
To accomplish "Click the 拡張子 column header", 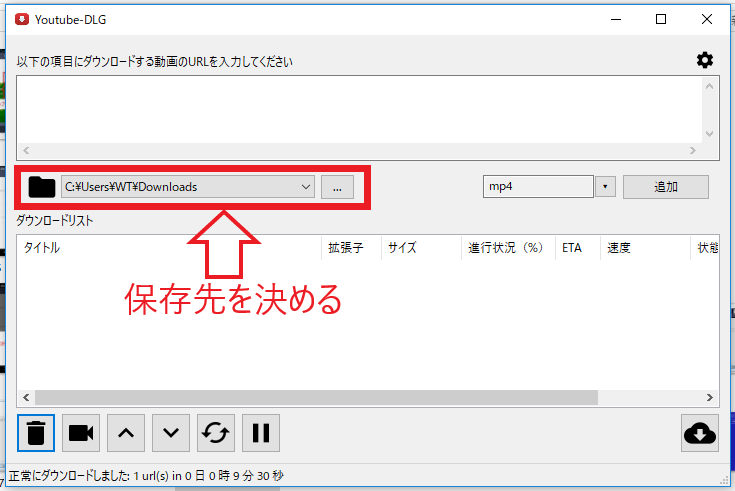I will pos(352,248).
